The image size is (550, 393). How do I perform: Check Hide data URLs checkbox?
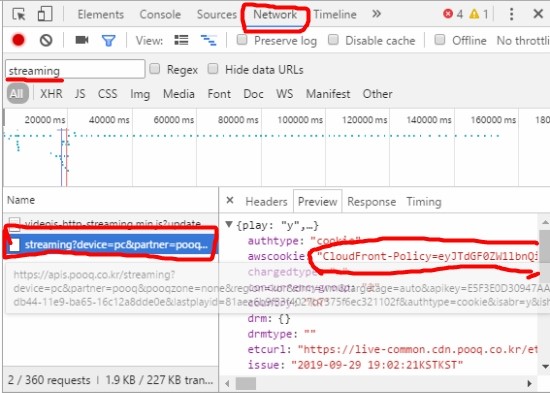(x=213, y=69)
